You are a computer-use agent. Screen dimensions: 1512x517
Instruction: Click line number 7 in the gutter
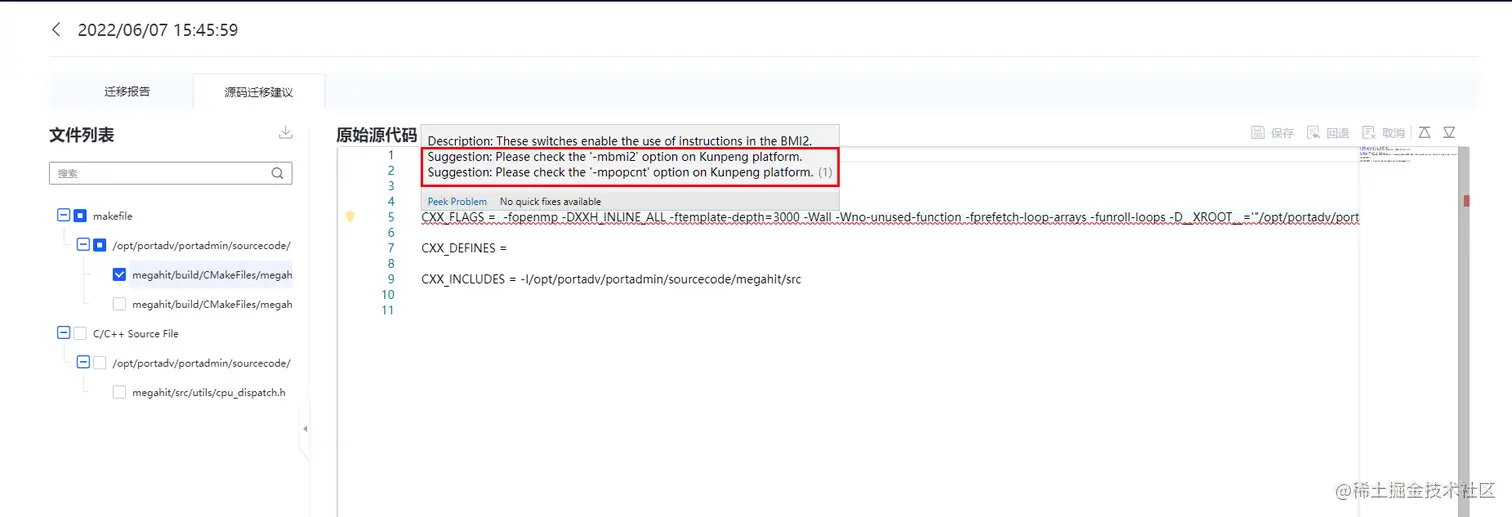point(391,248)
